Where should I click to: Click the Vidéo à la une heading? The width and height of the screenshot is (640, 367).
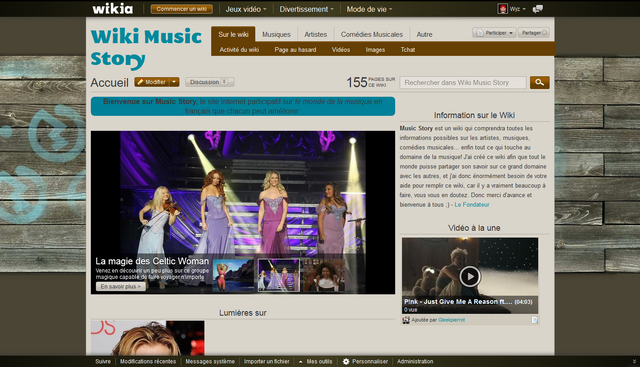[474, 228]
